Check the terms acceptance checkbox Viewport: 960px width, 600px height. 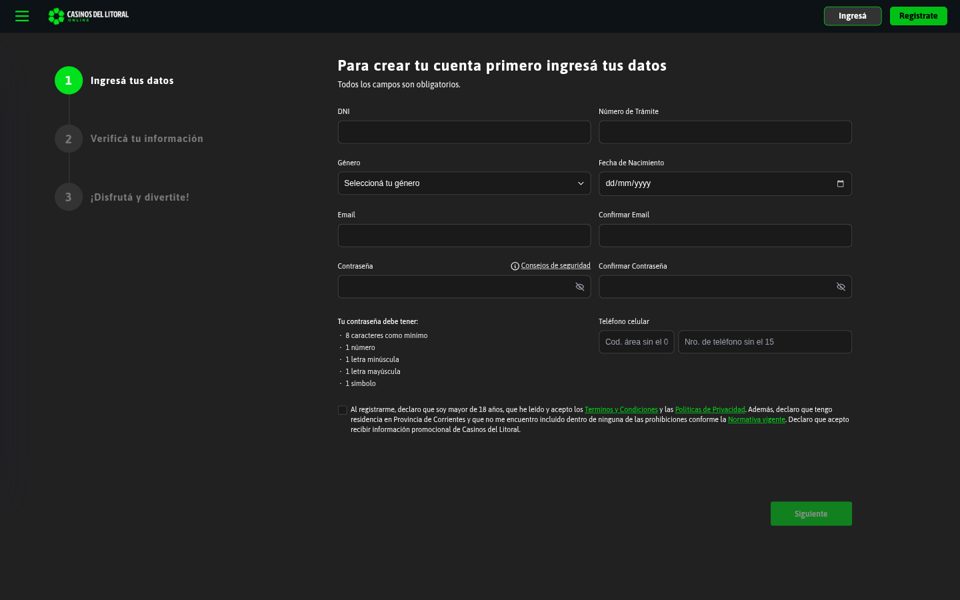(x=342, y=410)
